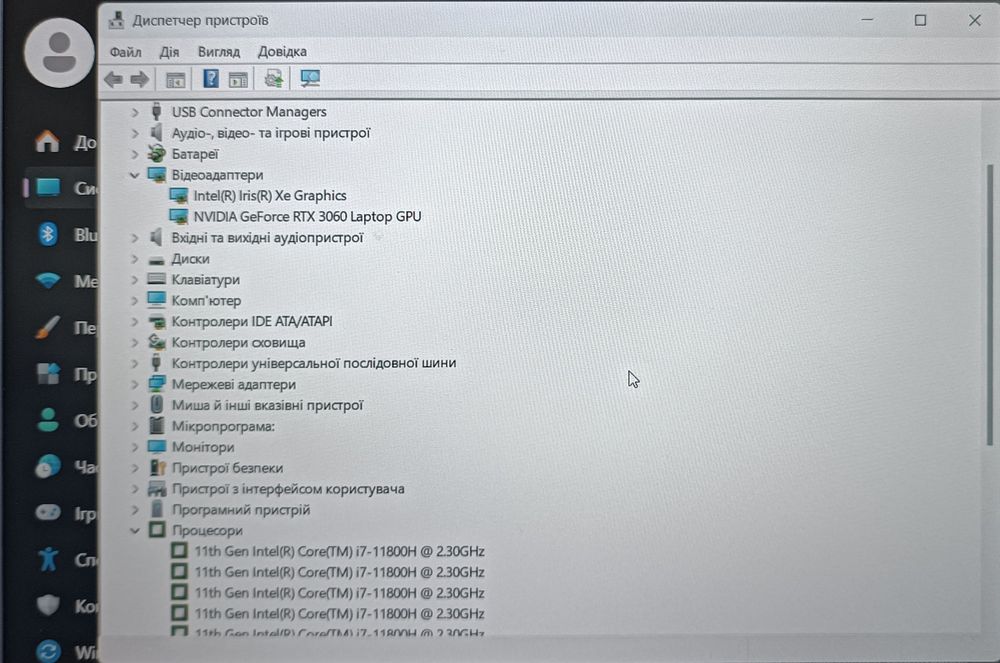Expand the USB Connector Managers node
This screenshot has width=1000, height=663.
point(135,112)
